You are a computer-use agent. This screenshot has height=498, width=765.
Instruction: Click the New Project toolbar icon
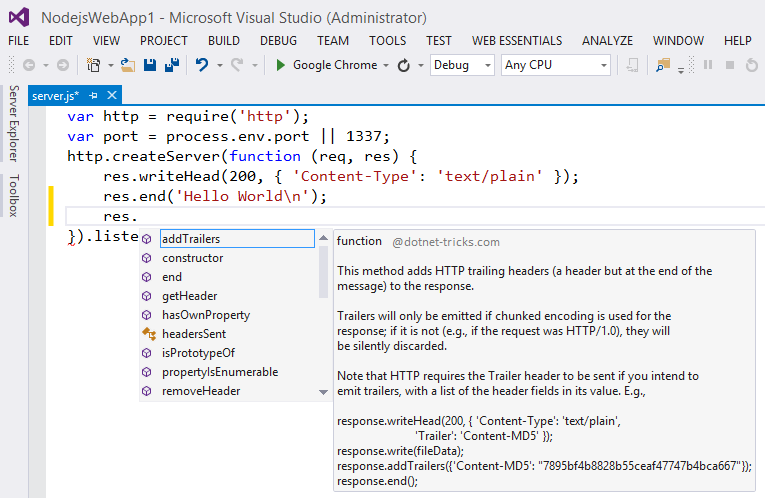coord(93,65)
